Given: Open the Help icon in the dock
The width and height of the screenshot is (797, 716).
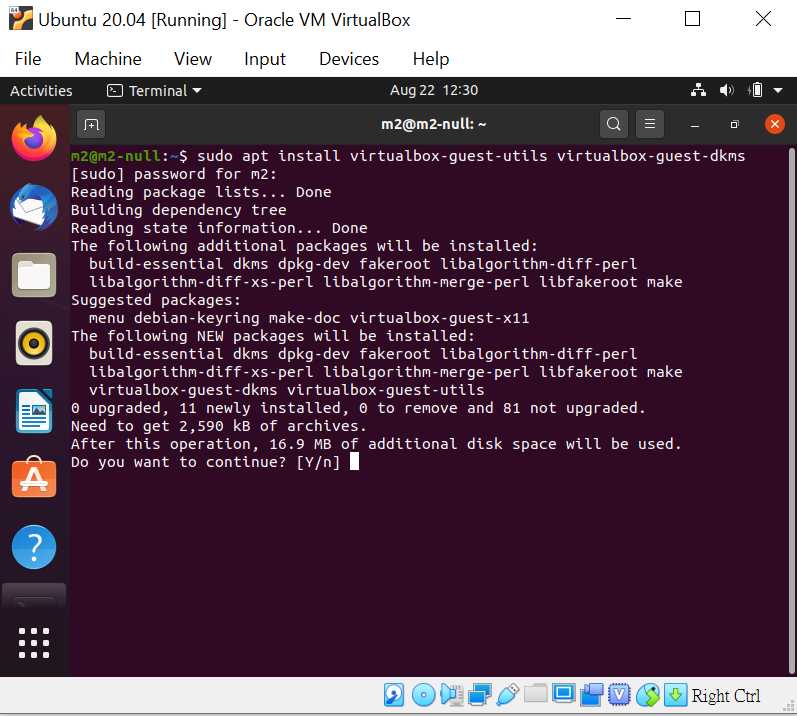Looking at the screenshot, I should (34, 547).
